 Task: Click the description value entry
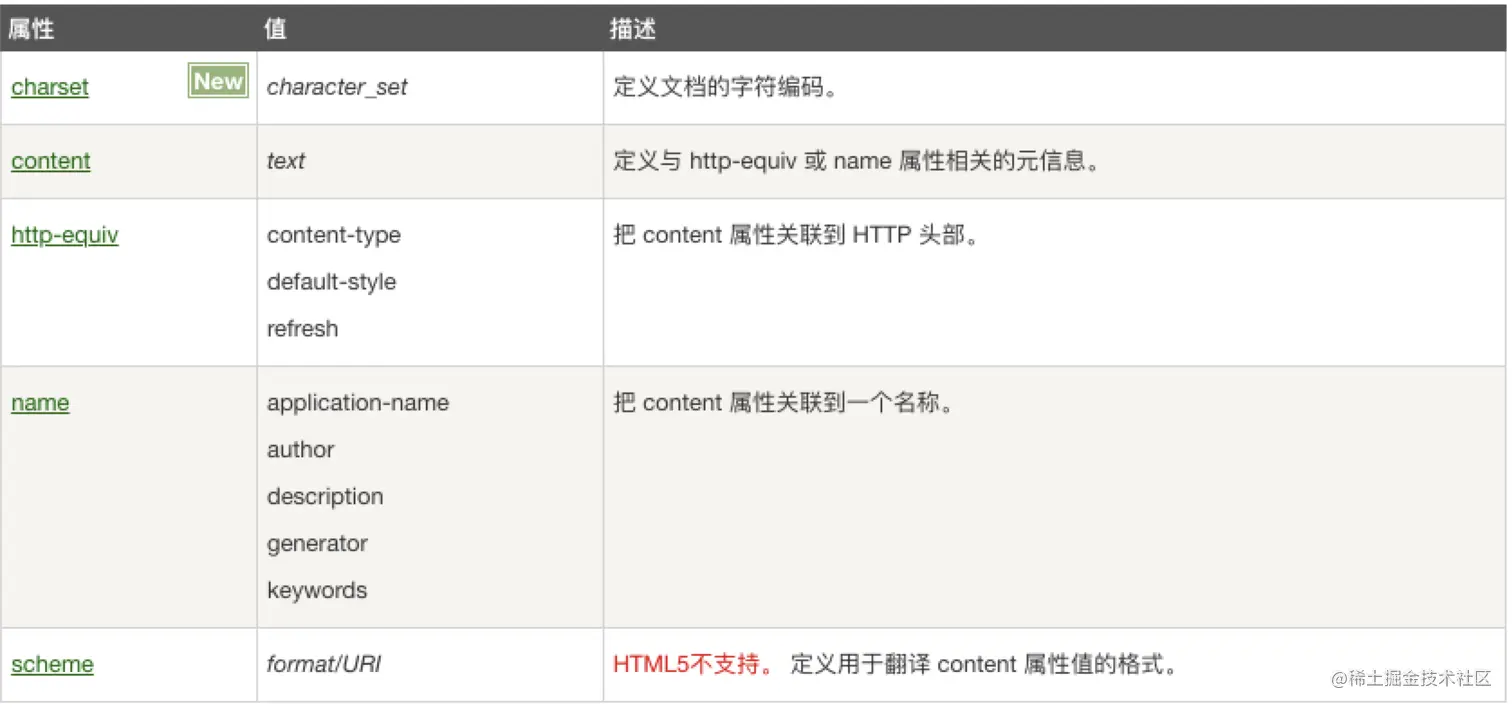click(325, 497)
